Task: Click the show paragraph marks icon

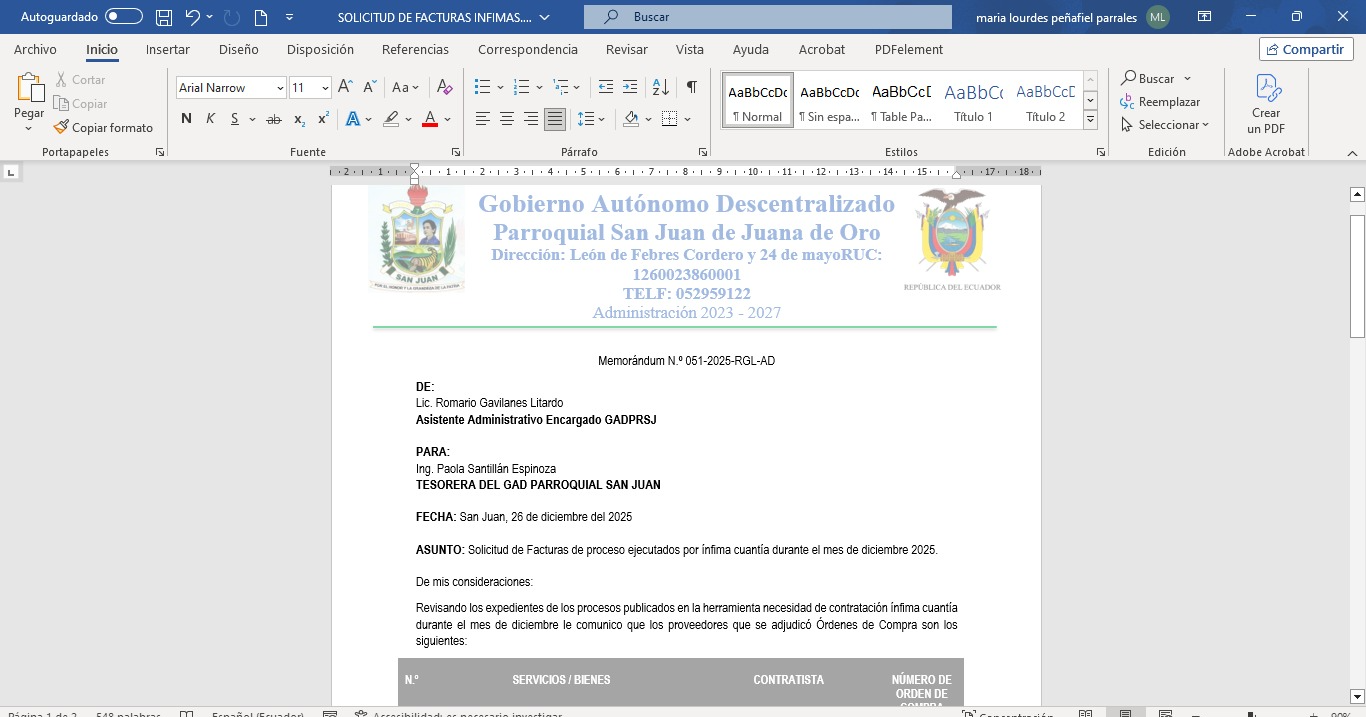Action: pyautogui.click(x=691, y=88)
